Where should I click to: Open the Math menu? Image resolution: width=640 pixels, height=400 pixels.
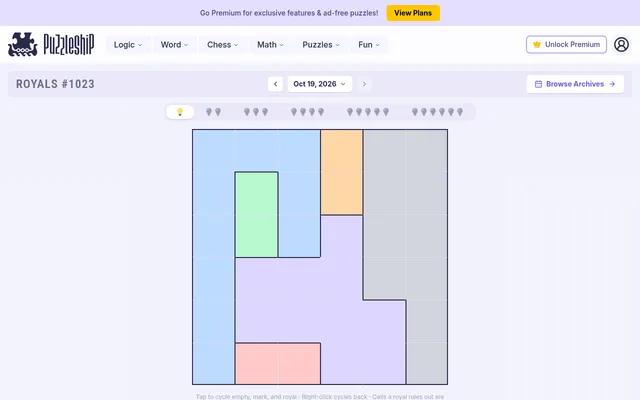point(270,44)
